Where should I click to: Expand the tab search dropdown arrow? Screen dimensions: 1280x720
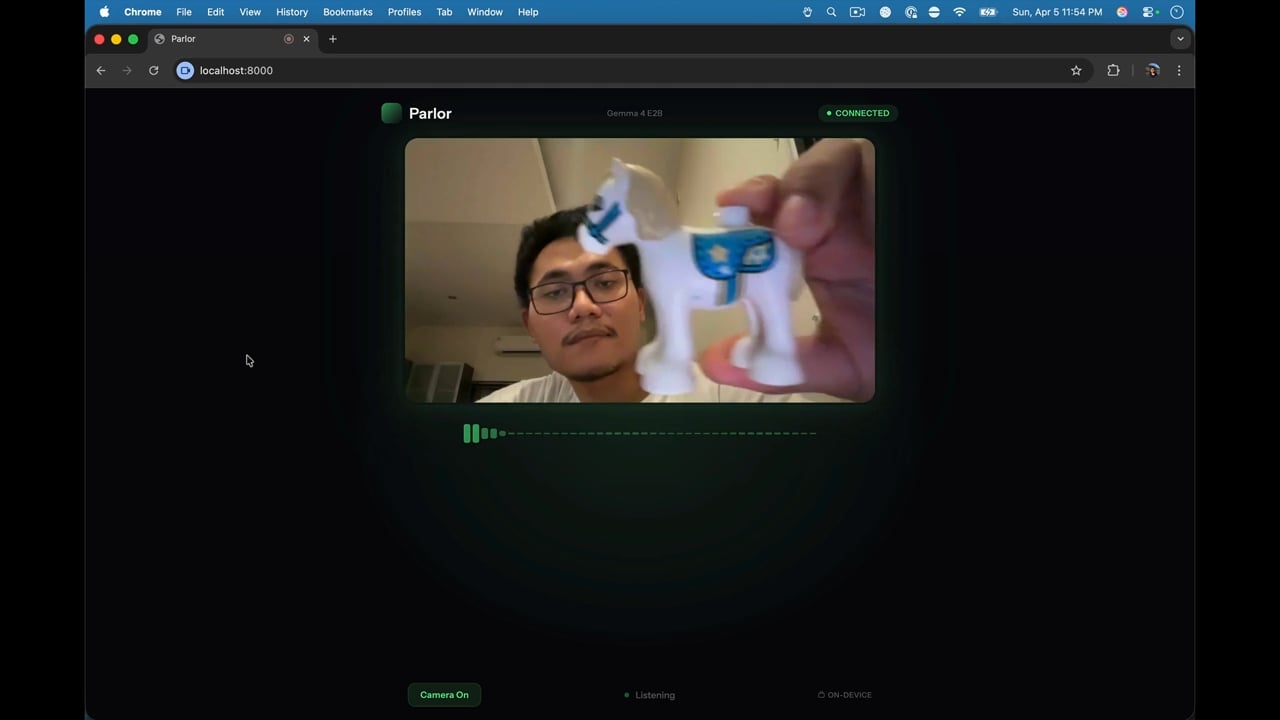pyautogui.click(x=1180, y=39)
